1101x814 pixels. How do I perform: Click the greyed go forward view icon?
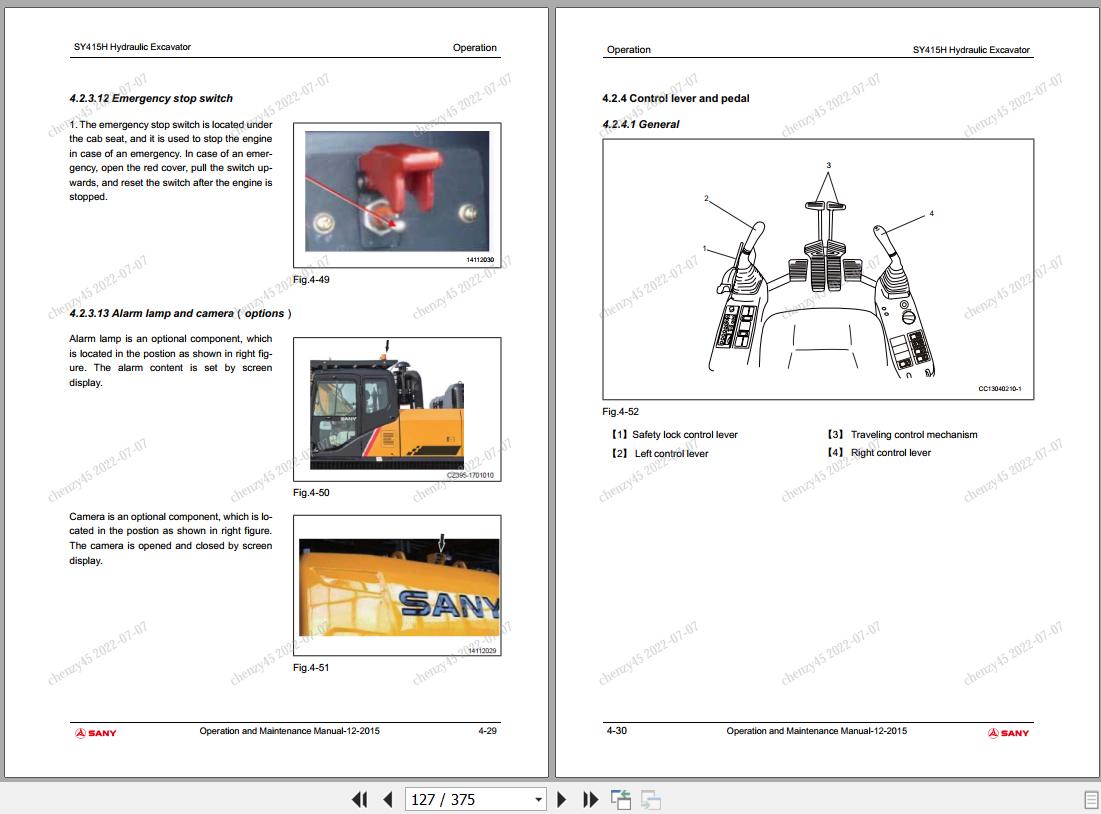tap(651, 799)
